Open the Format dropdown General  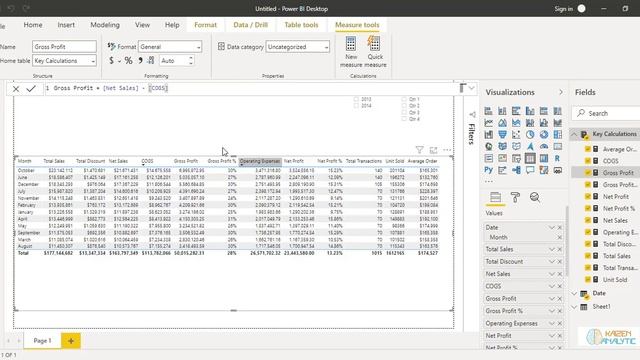pyautogui.click(x=170, y=47)
